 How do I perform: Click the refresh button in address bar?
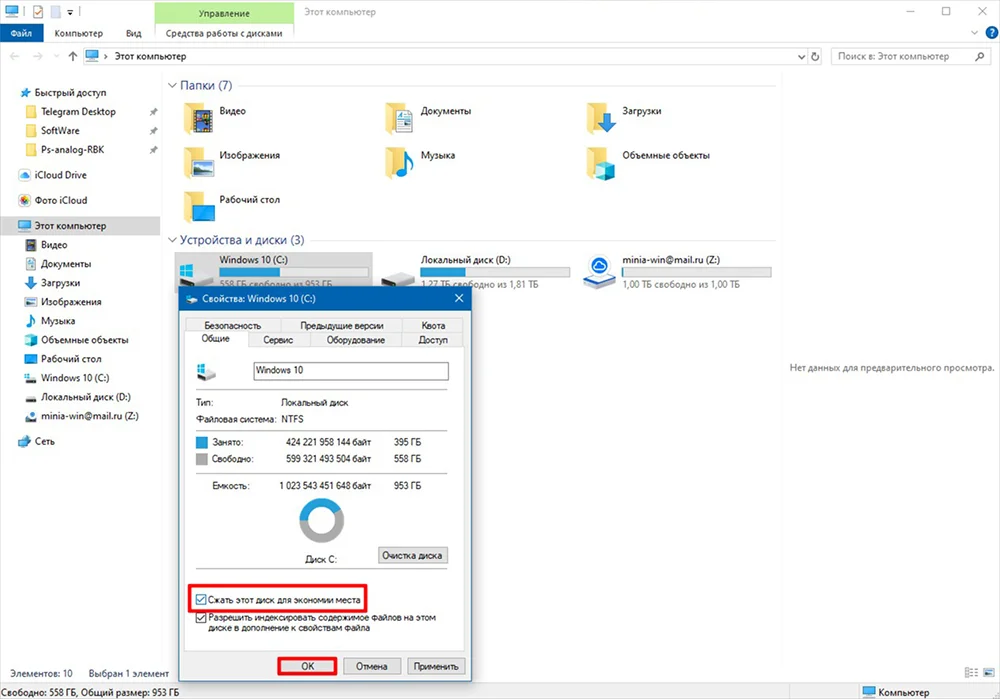pos(815,57)
